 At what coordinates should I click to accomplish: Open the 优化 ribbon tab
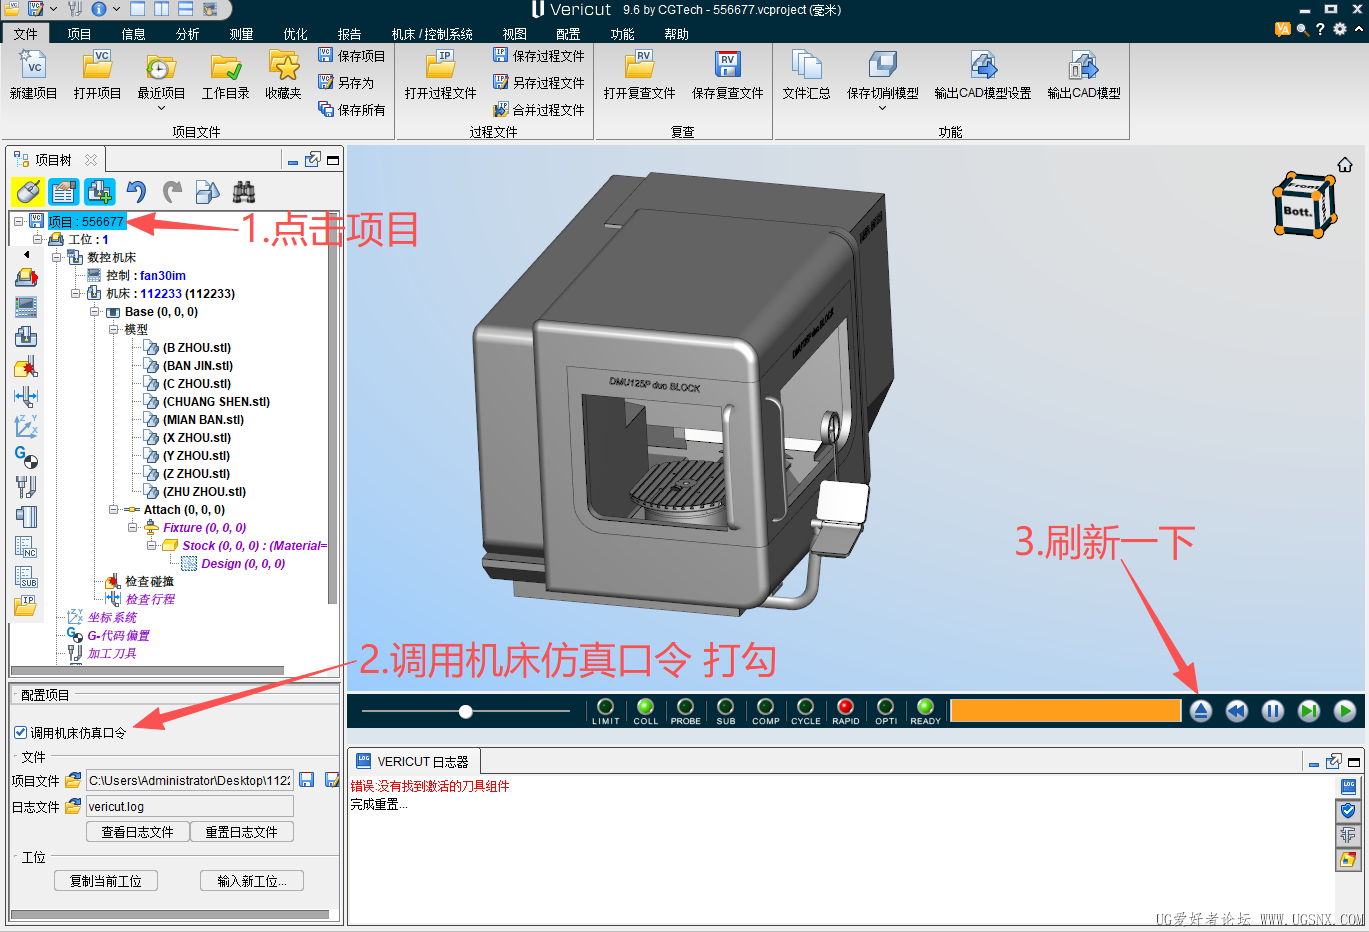[295, 34]
